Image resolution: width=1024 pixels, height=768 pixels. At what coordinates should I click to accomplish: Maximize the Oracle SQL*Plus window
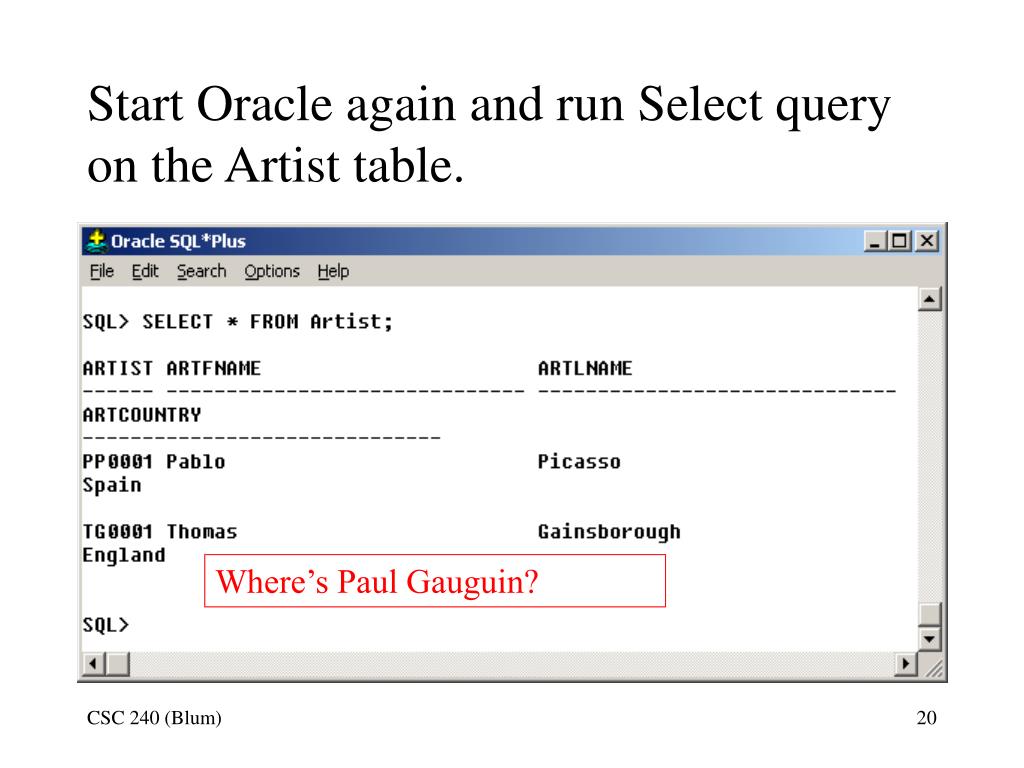899,241
